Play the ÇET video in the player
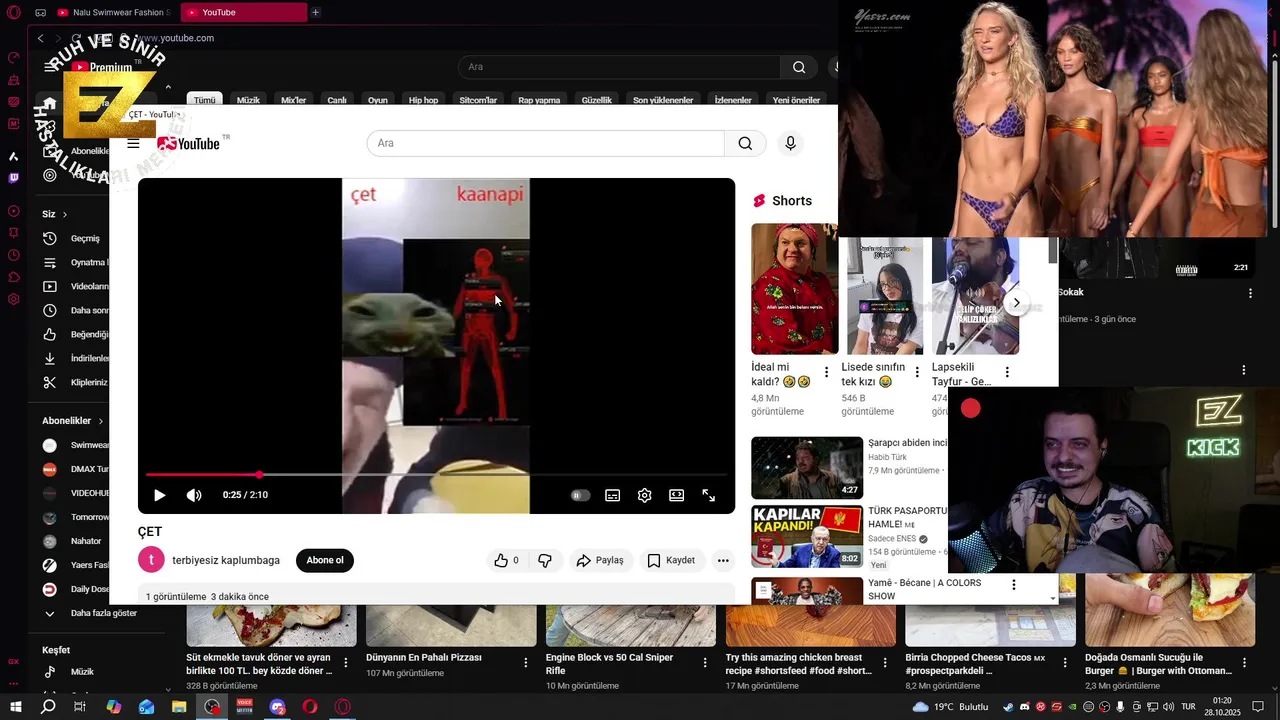Image resolution: width=1280 pixels, height=720 pixels. [159, 495]
